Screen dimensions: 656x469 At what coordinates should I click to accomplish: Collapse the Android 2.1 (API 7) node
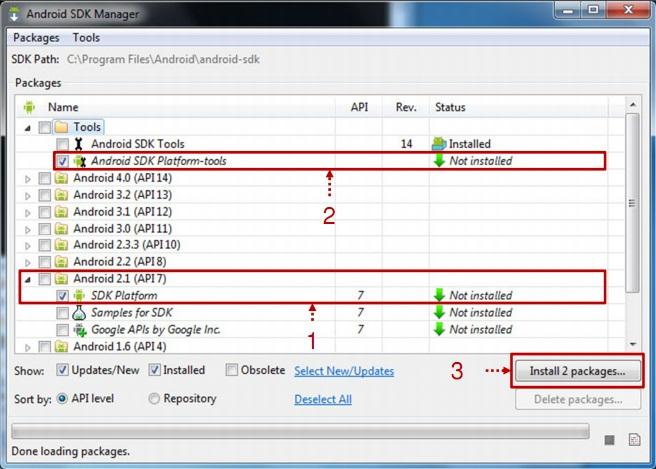click(x=28, y=279)
